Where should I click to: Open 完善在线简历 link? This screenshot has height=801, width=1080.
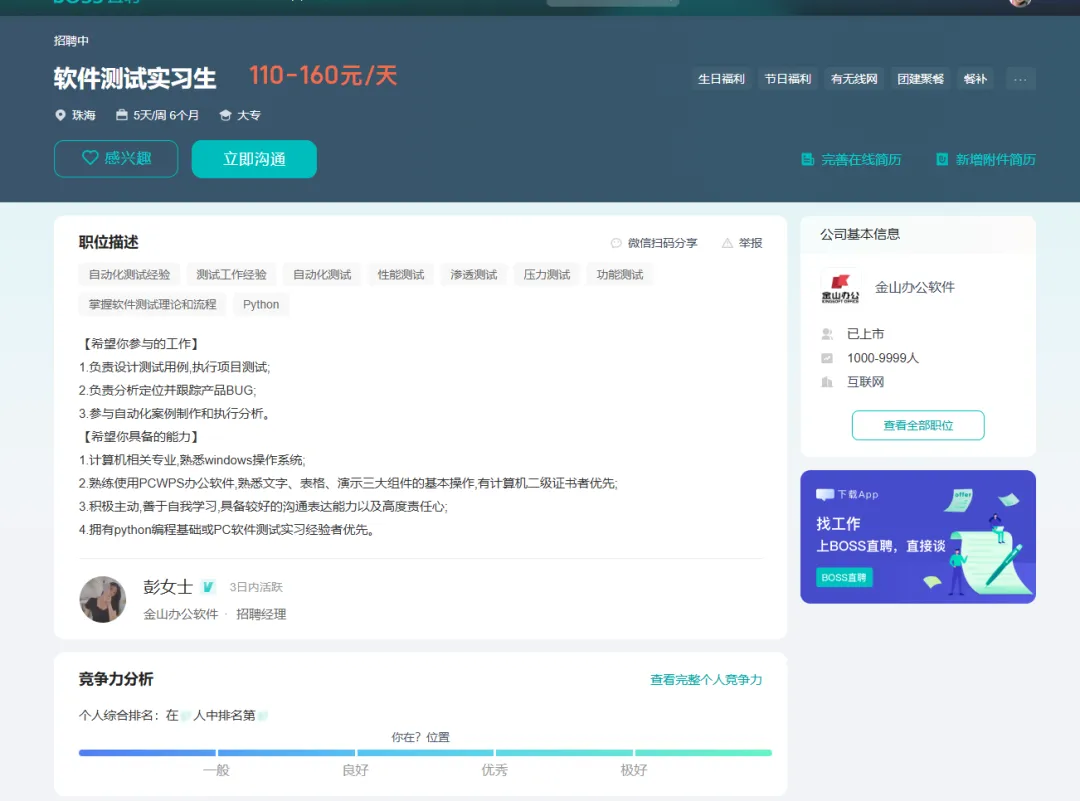860,160
